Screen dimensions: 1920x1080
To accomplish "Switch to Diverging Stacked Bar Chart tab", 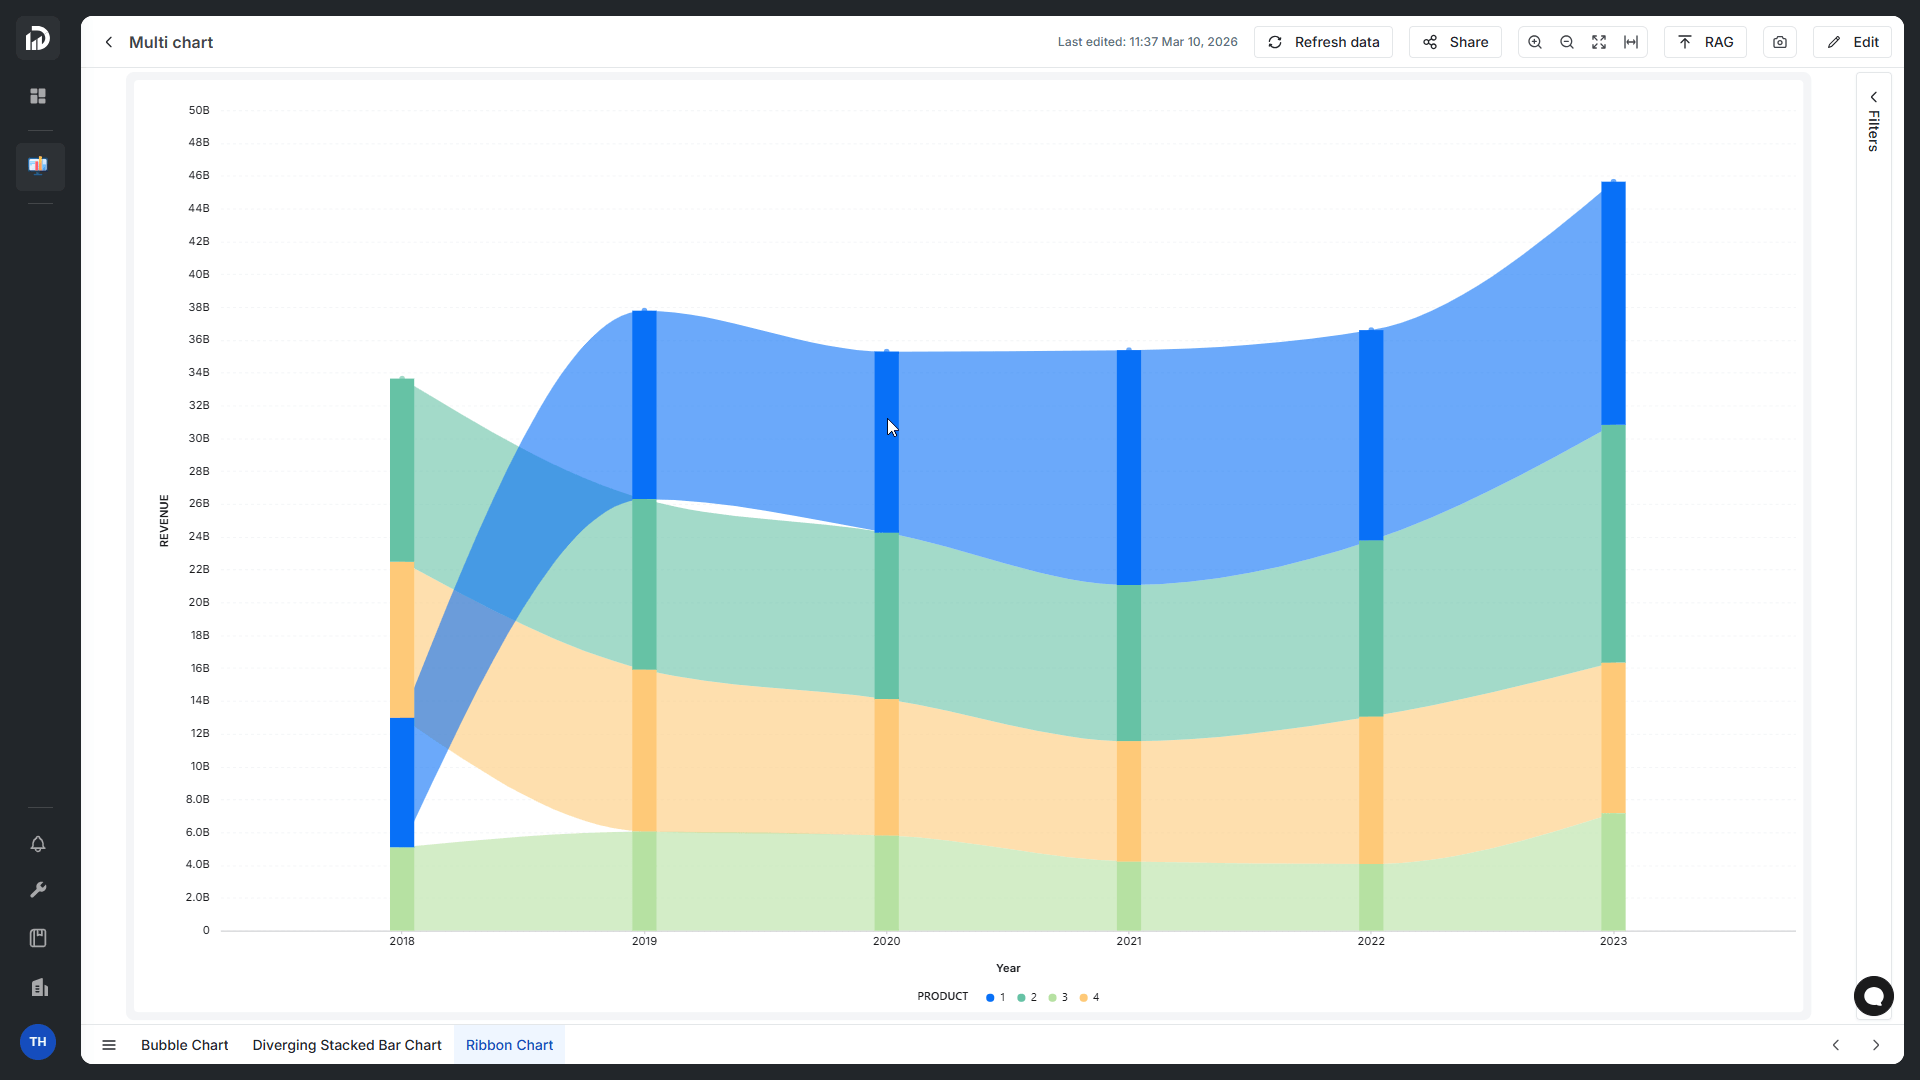I will pyautogui.click(x=346, y=1045).
